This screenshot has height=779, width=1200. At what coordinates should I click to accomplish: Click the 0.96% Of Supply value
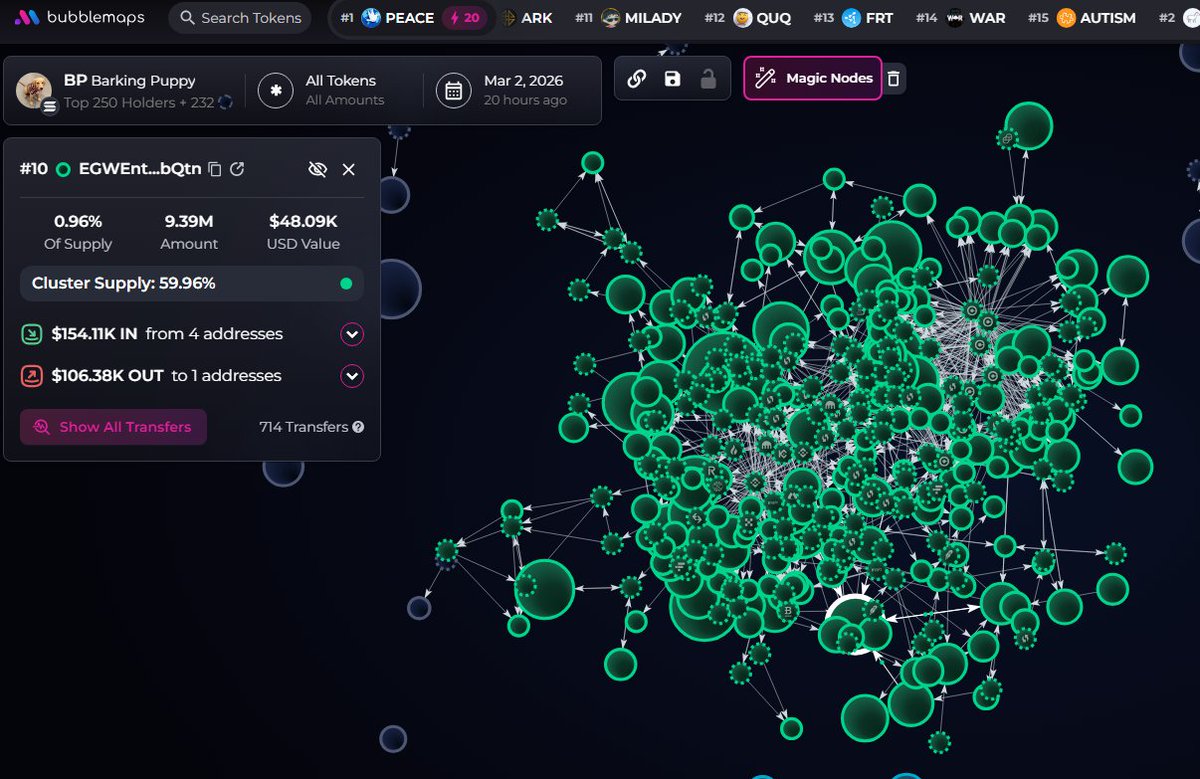[78, 221]
